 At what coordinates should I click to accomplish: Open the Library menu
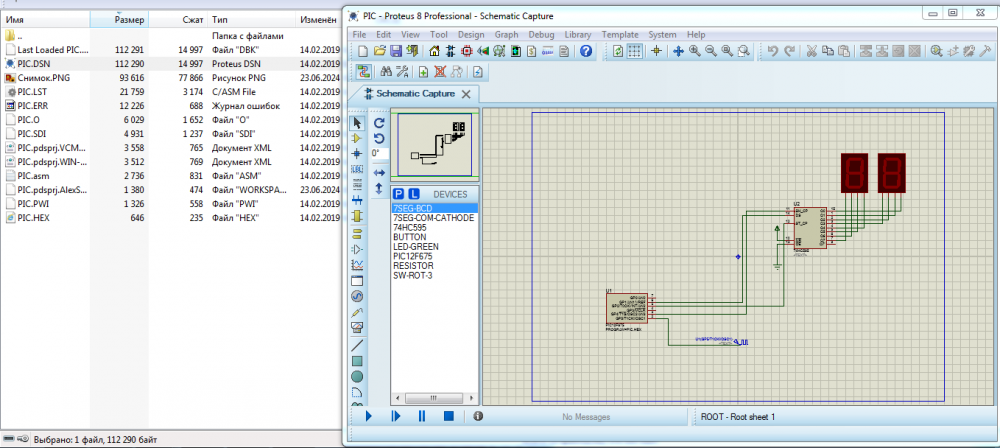coord(578,34)
